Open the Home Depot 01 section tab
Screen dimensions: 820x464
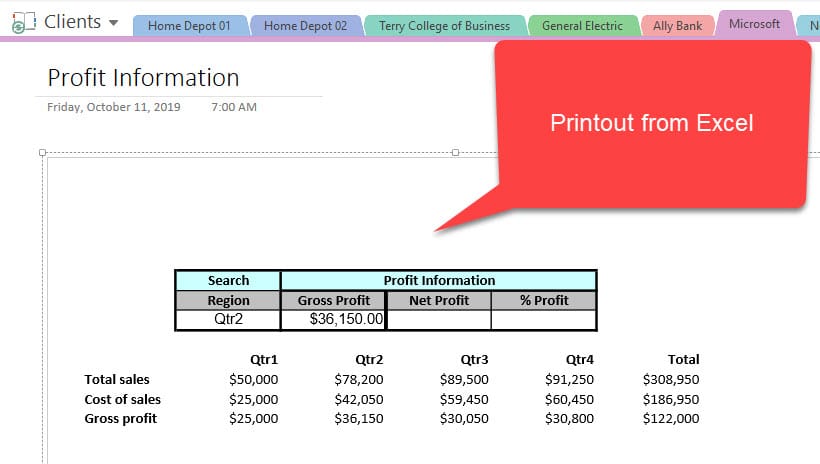[189, 26]
